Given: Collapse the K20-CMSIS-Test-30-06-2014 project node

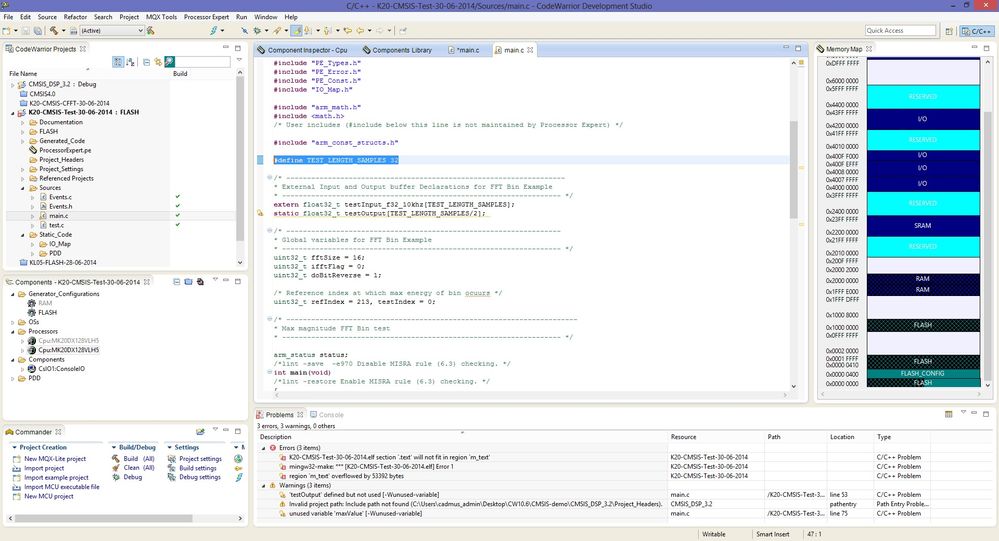Looking at the screenshot, I should coord(12,113).
